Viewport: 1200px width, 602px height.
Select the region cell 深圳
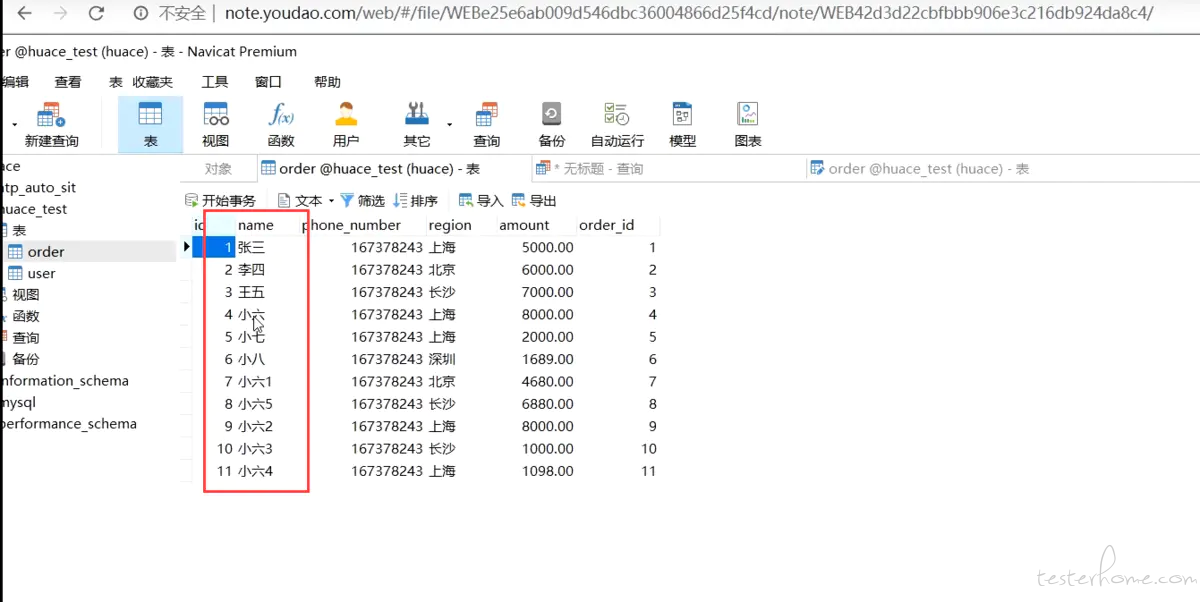pos(442,359)
